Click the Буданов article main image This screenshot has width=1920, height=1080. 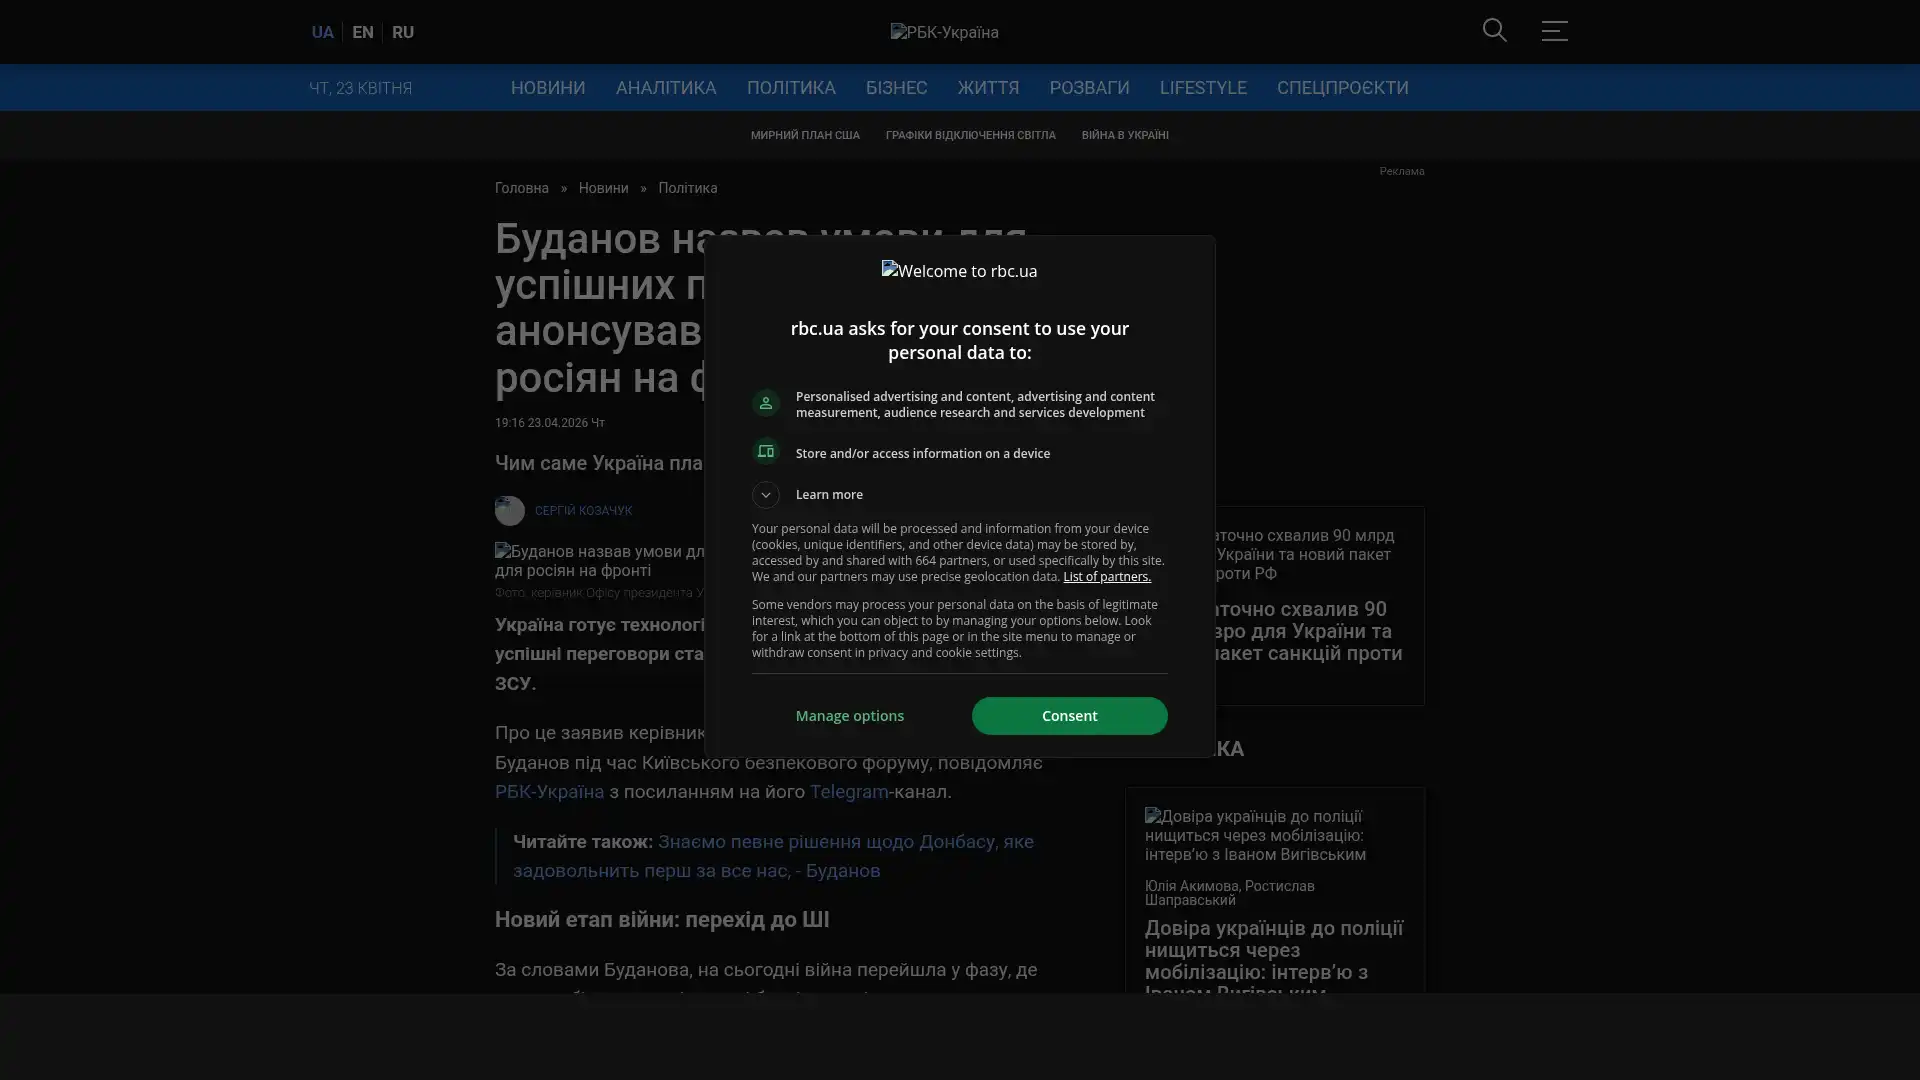click(600, 561)
